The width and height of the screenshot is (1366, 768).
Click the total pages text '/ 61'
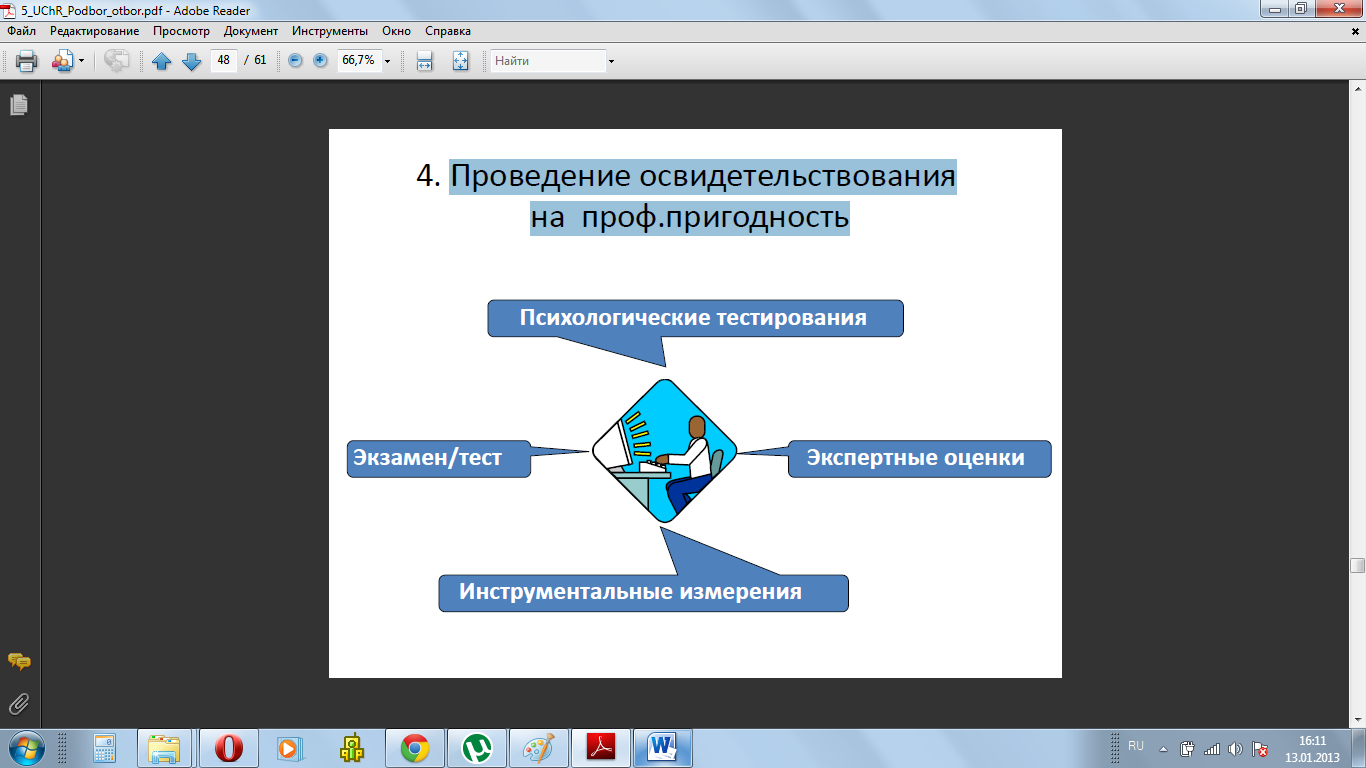point(255,60)
